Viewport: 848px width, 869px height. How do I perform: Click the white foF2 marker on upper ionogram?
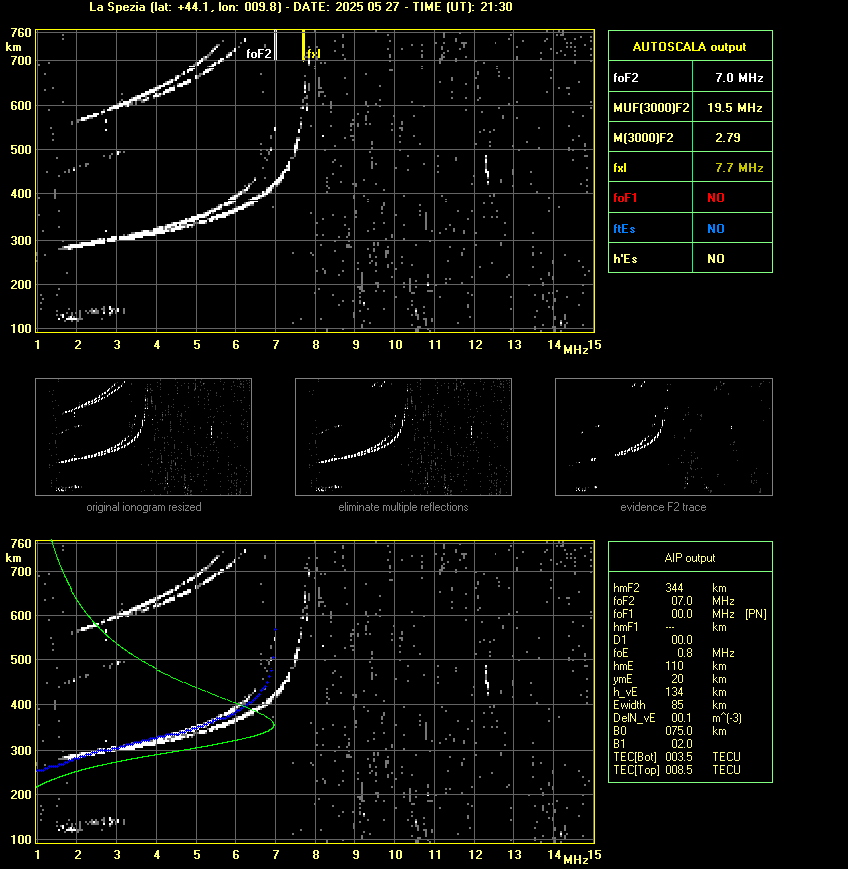(x=275, y=45)
